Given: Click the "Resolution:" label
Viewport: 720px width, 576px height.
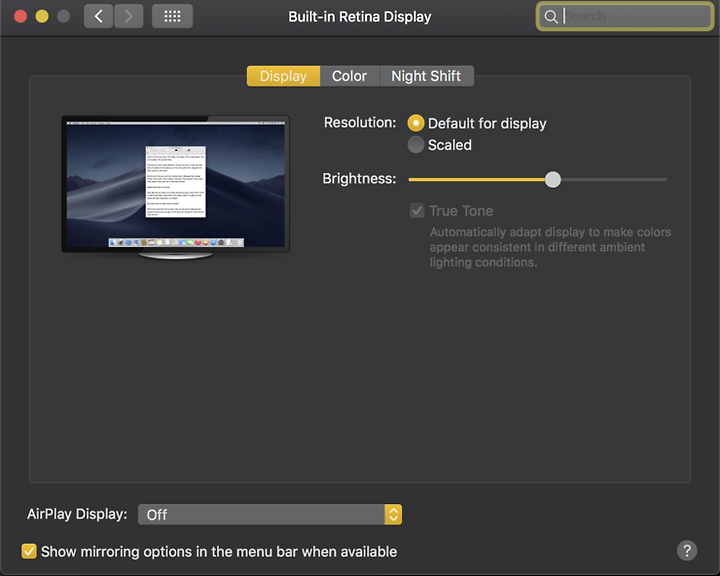Looking at the screenshot, I should point(360,123).
